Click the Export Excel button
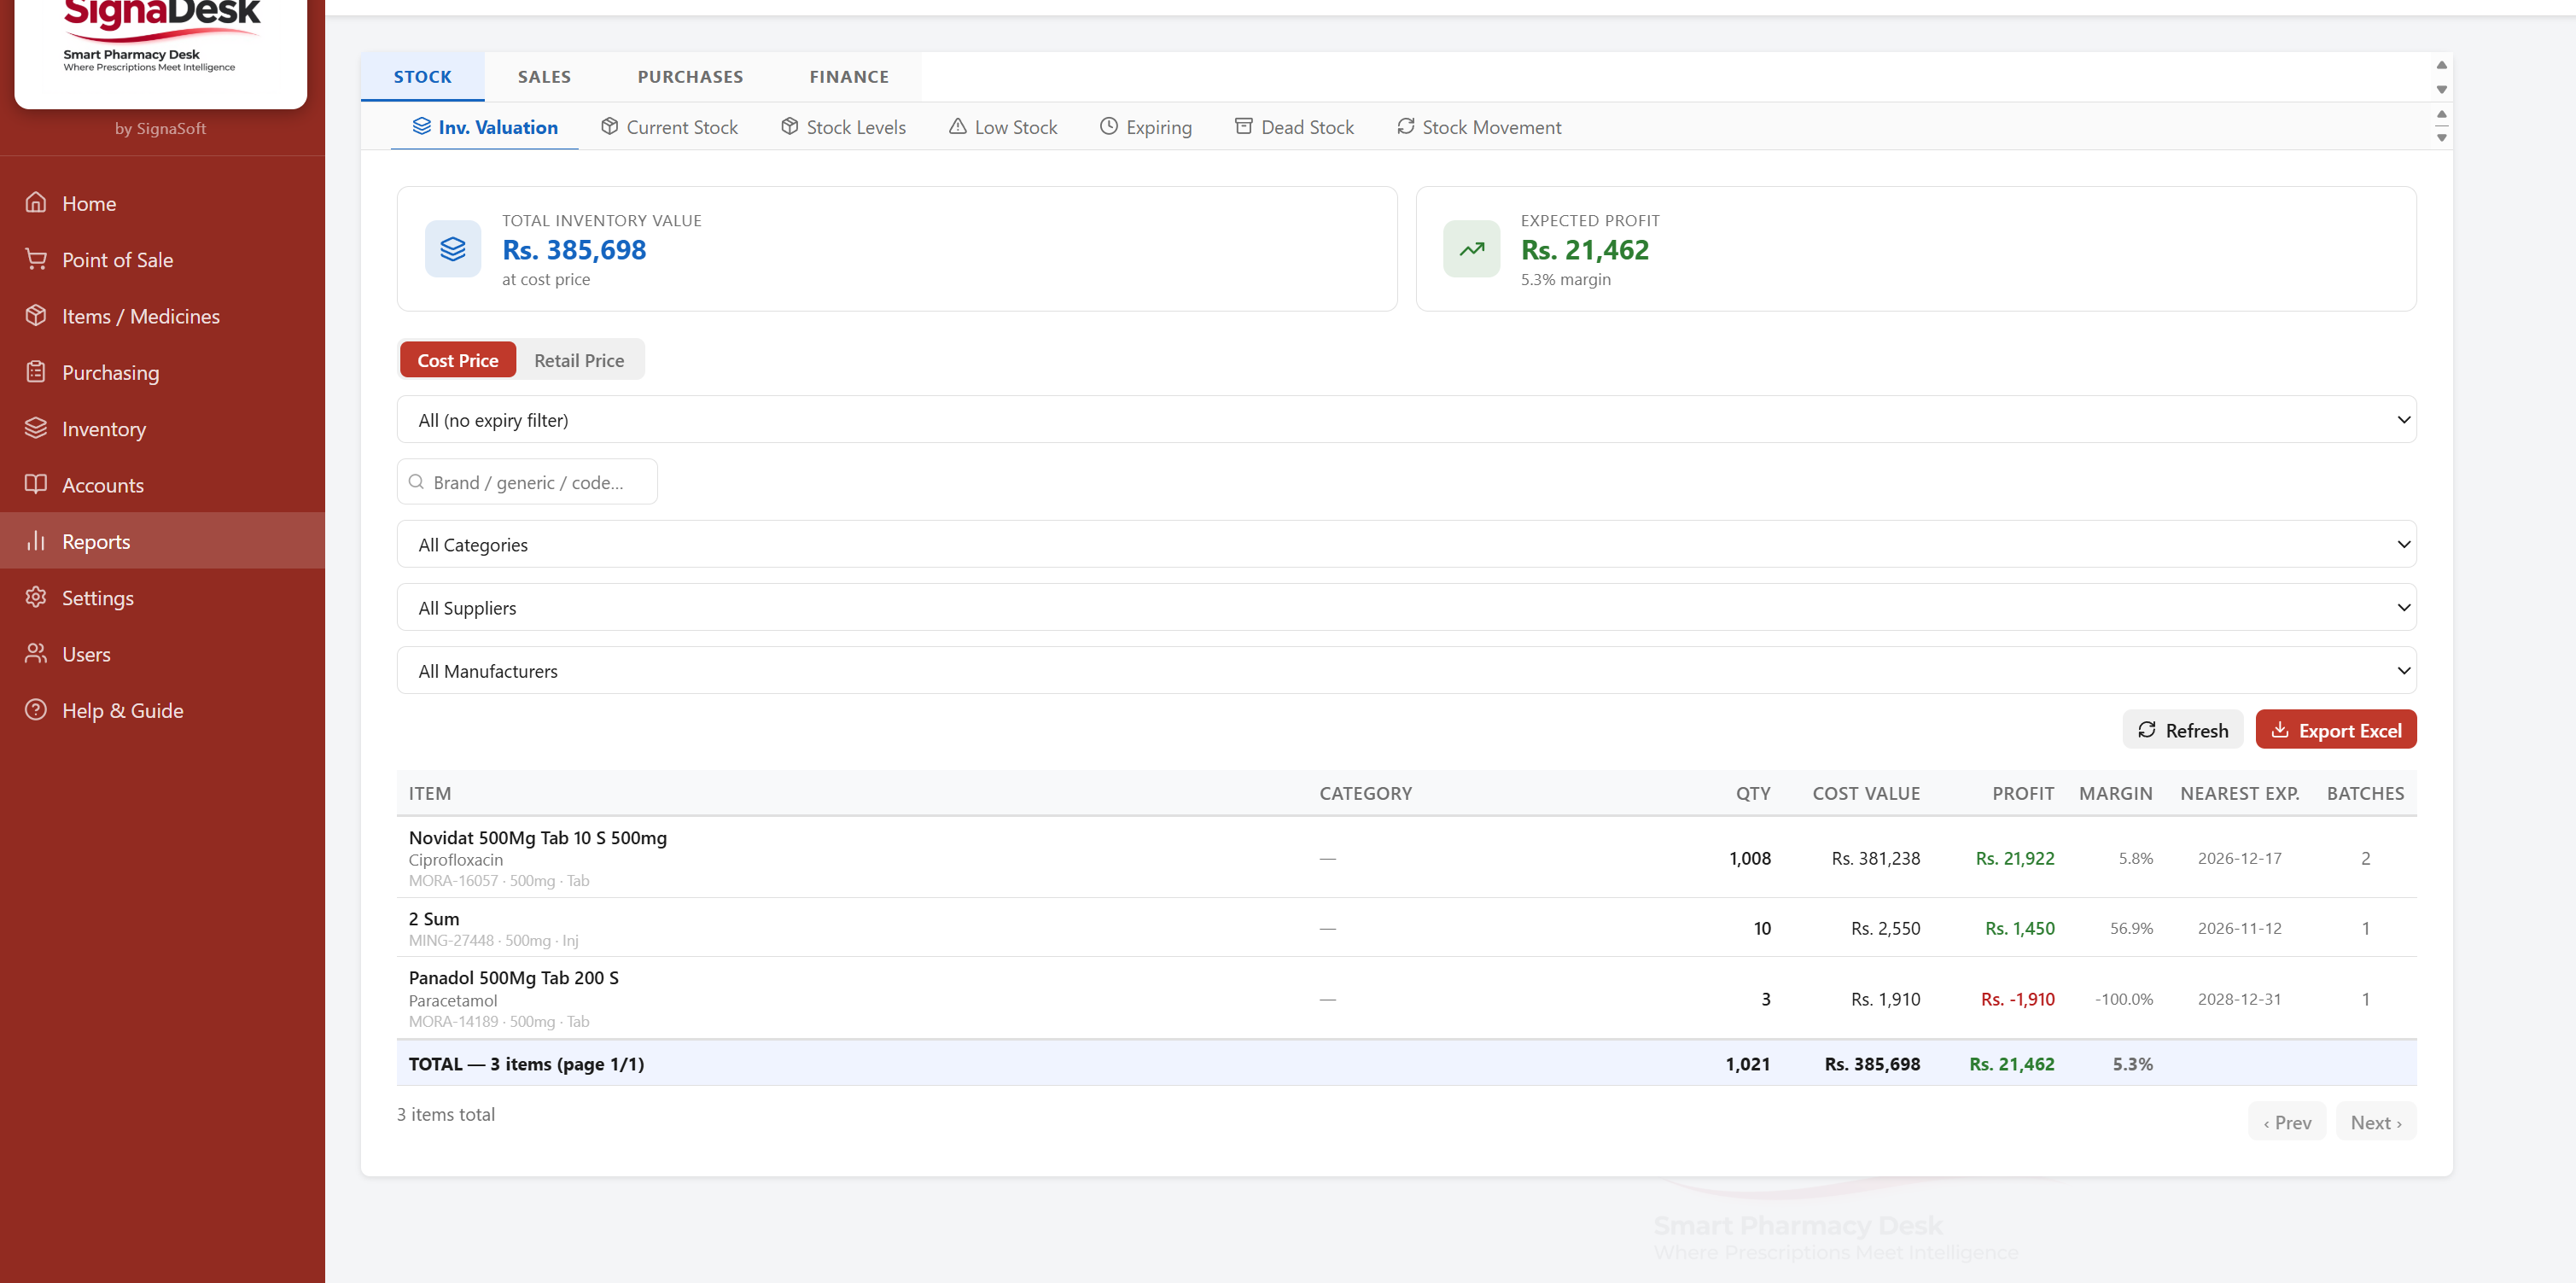 pos(2335,730)
